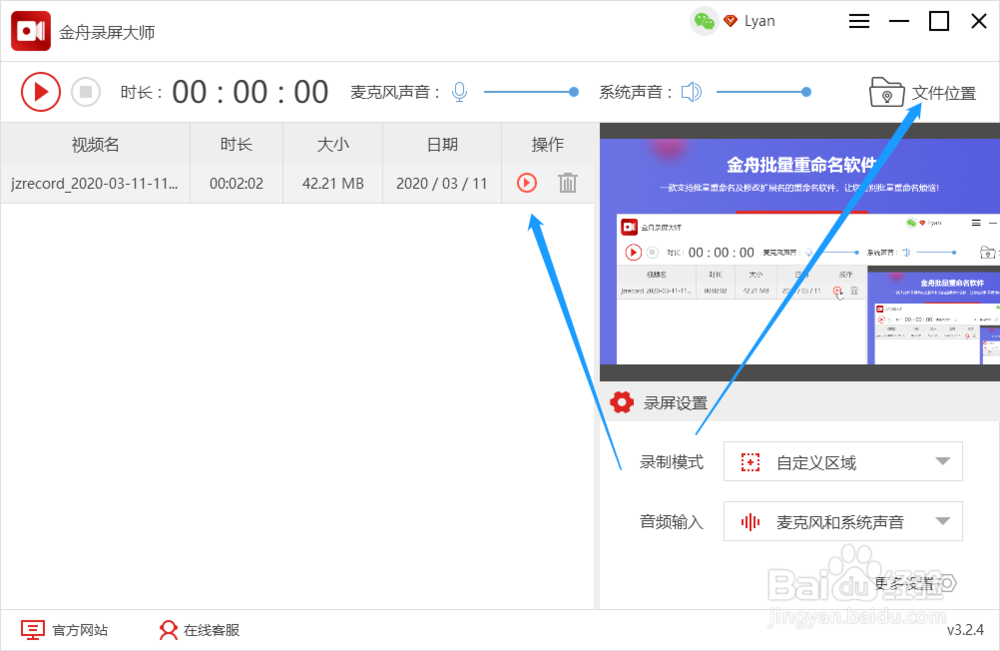Sort by the 日期 column header
This screenshot has height=651, width=1000.
pyautogui.click(x=442, y=144)
